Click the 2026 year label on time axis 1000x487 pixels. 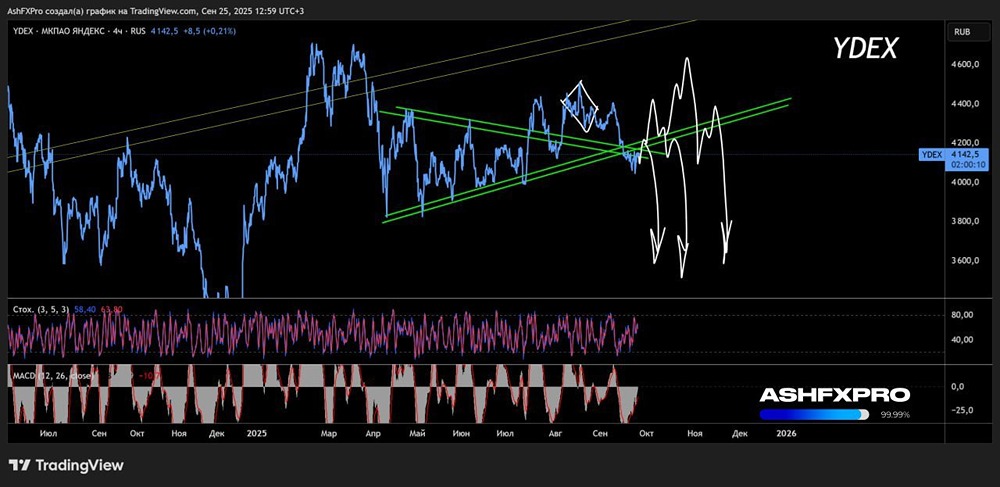click(x=786, y=433)
